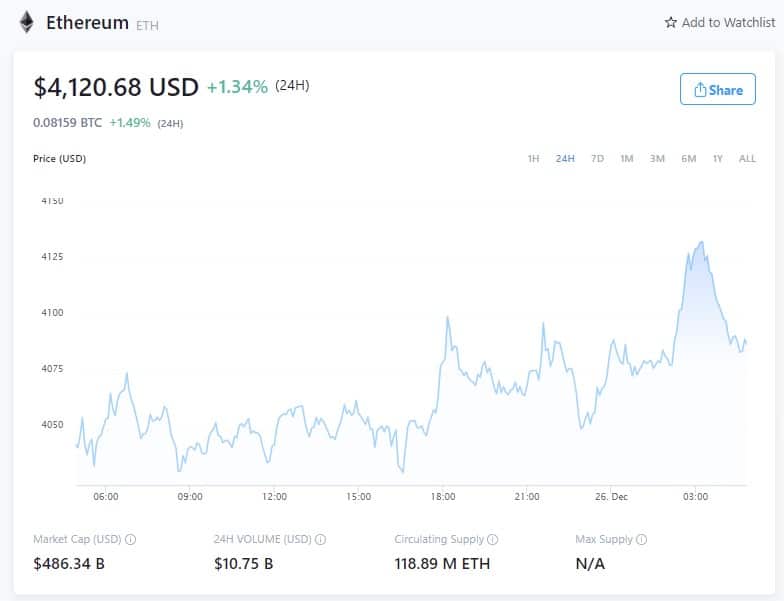
Task: Open the Add to Watchlist link
Action: point(720,22)
